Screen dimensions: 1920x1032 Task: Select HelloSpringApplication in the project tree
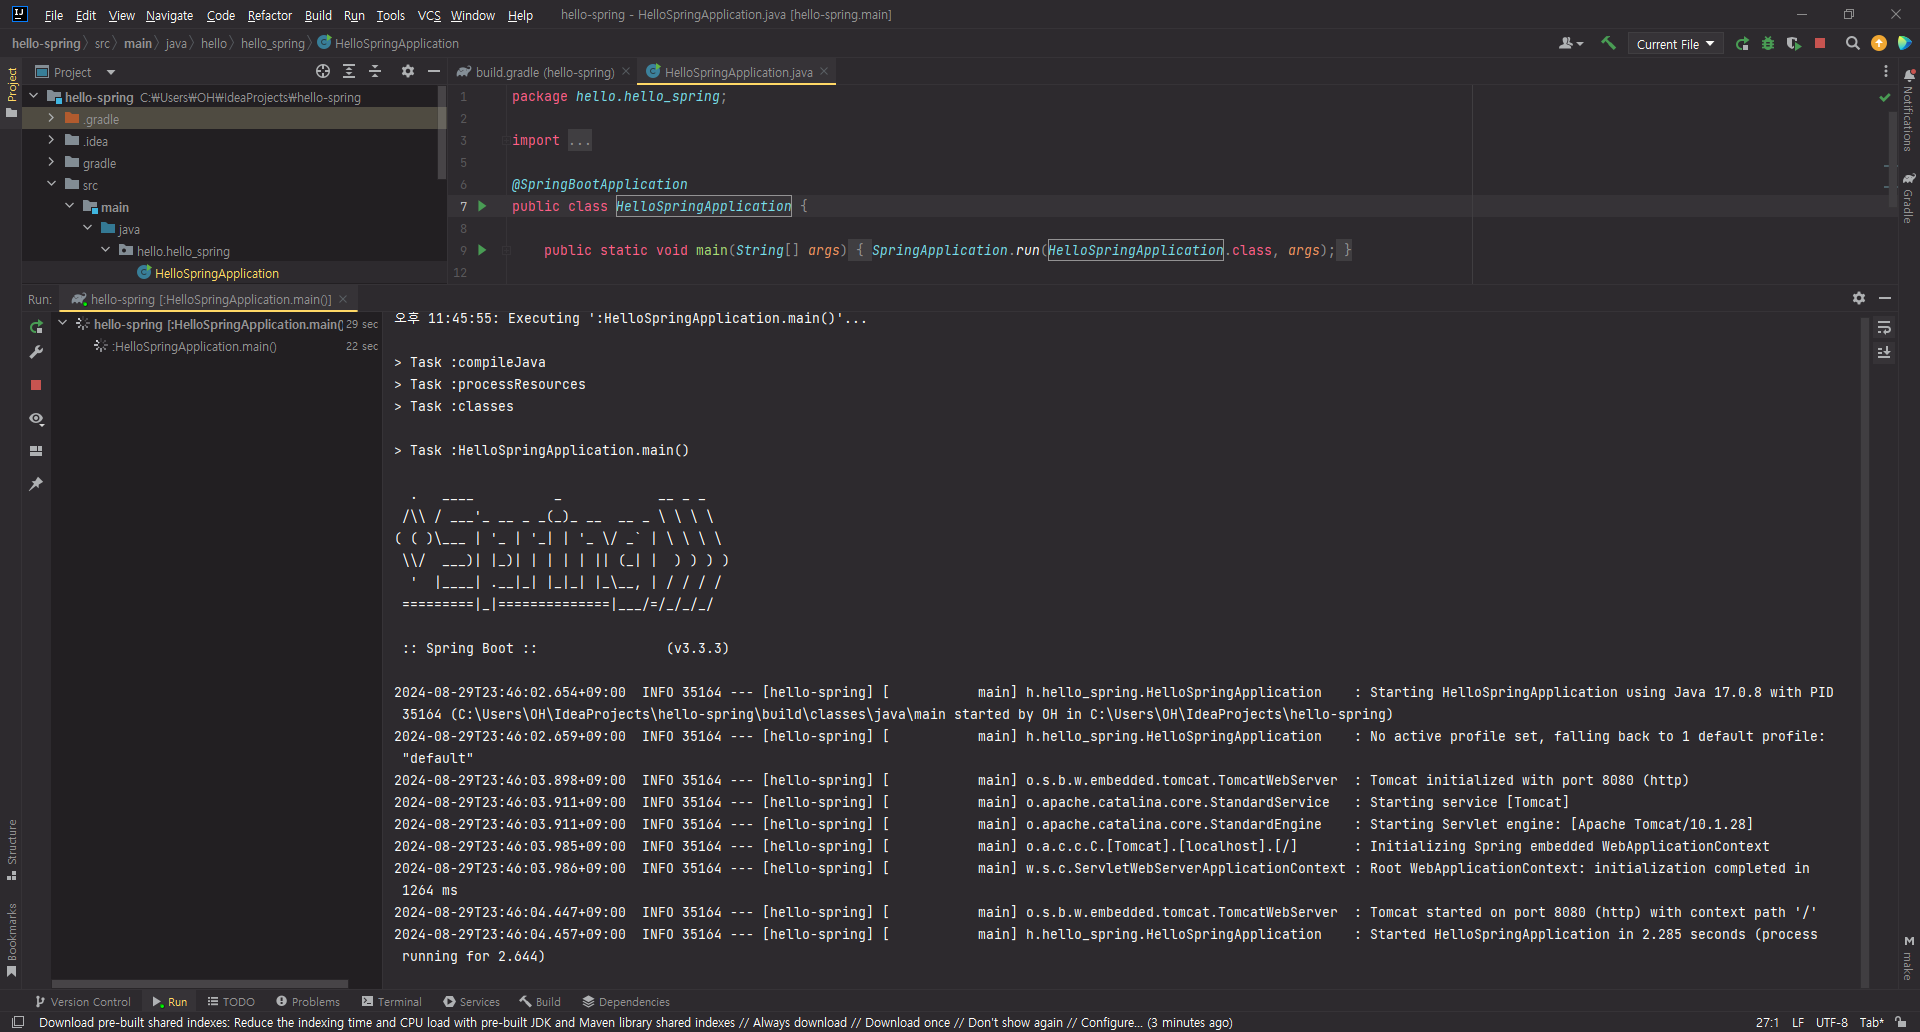coord(216,273)
